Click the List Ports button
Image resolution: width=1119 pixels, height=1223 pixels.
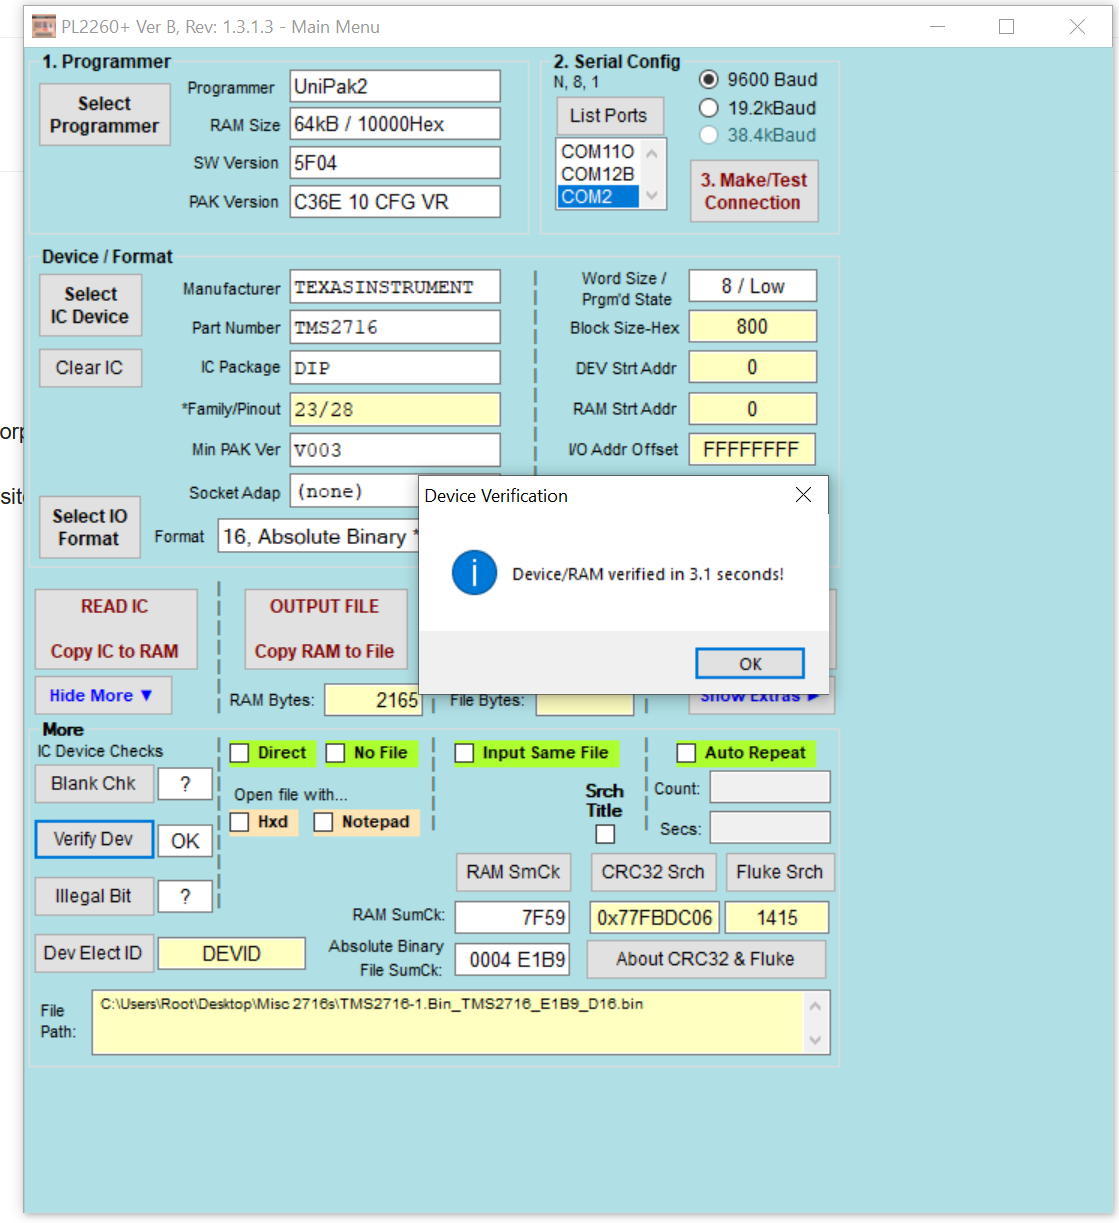[x=608, y=116]
